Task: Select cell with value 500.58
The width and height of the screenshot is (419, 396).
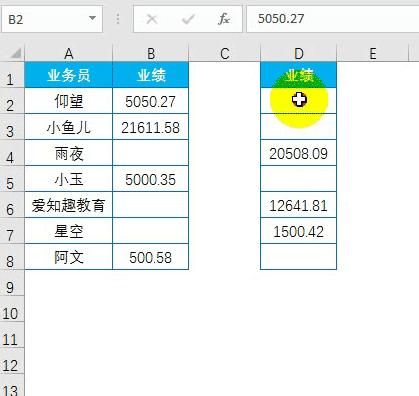Action: pos(151,257)
